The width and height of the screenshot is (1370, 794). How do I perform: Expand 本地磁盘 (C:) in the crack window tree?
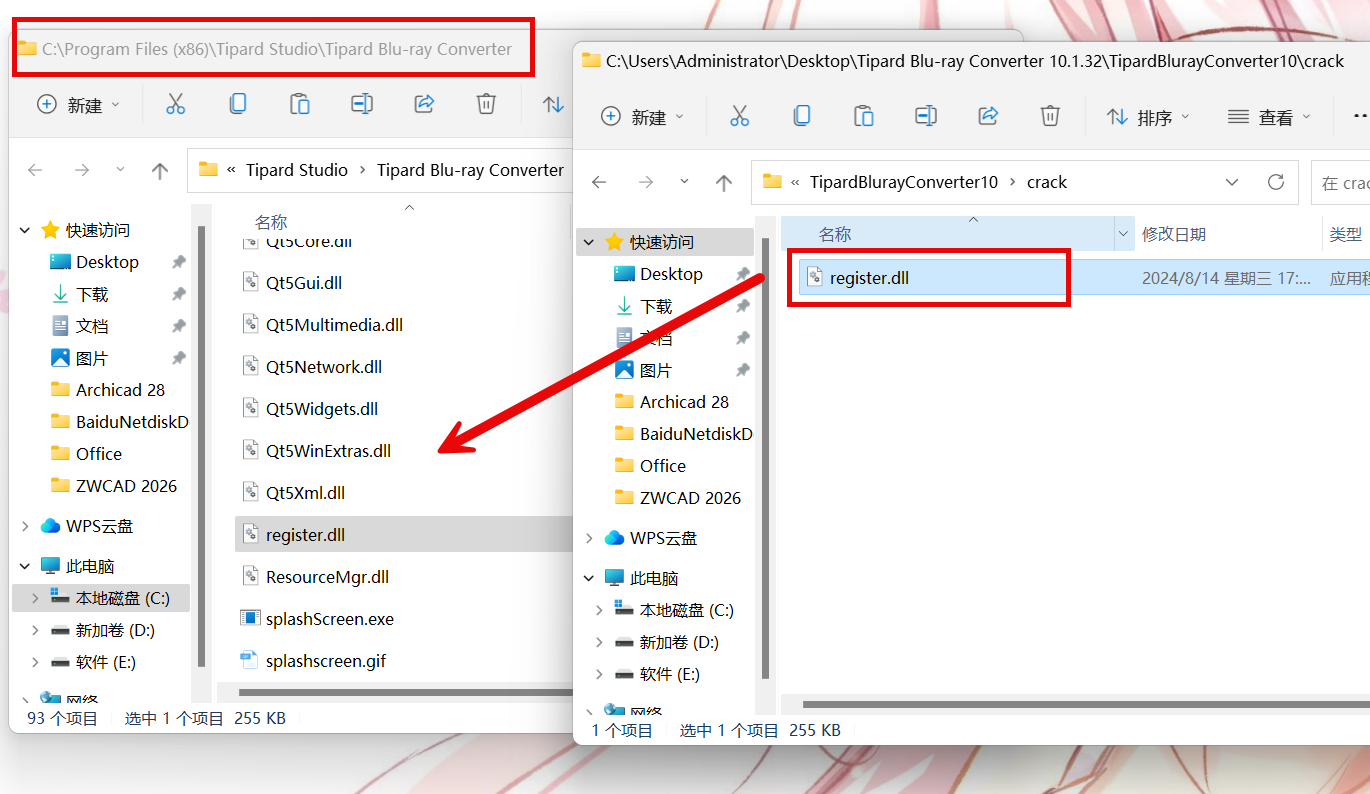(x=599, y=610)
